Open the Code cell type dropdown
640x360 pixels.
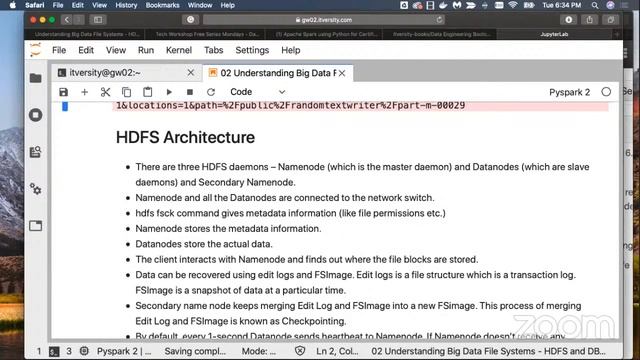coord(257,92)
